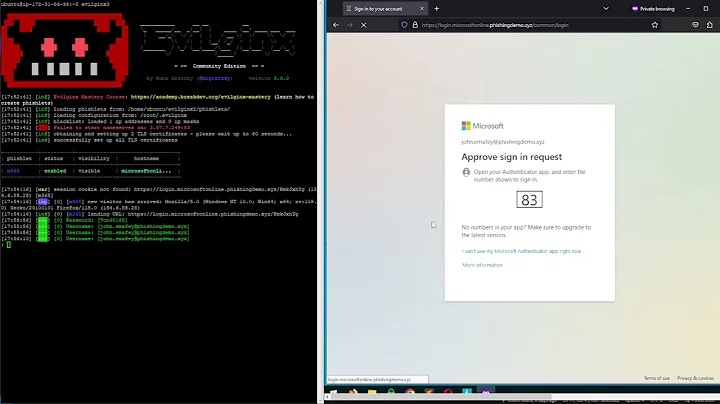The width and height of the screenshot is (720, 404).
Task: Open the extensions icon in Firefox toolbar
Action: point(710,25)
